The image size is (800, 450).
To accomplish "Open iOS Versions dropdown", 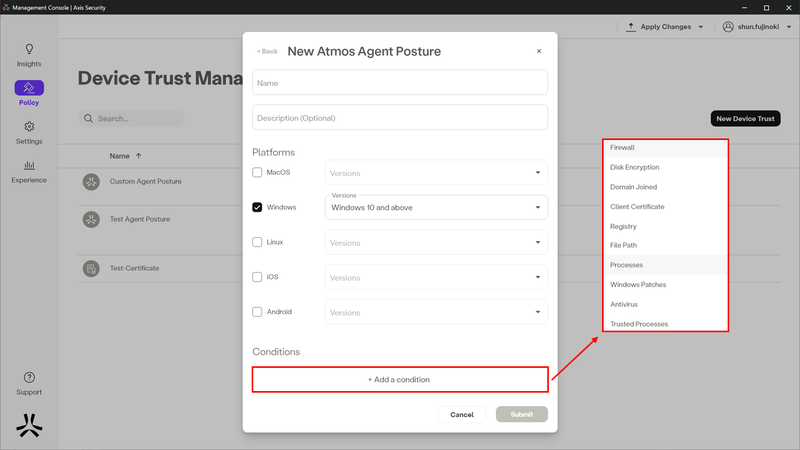I will pyautogui.click(x=436, y=277).
